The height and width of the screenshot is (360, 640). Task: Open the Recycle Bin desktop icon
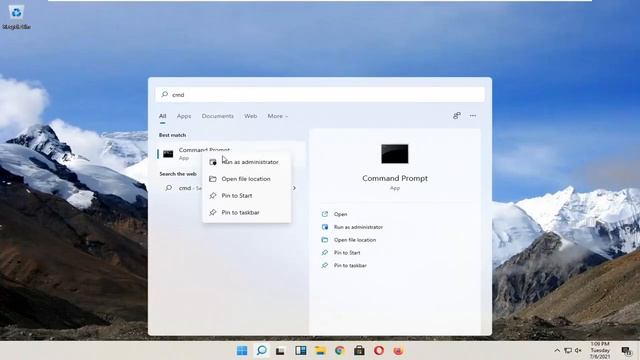(16, 17)
